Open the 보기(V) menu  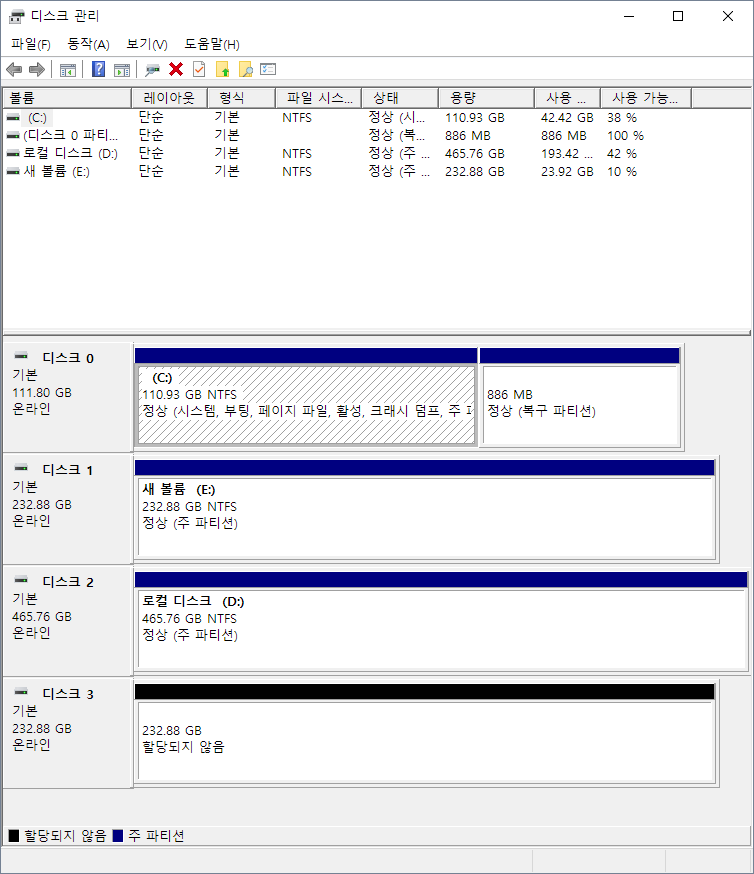[146, 44]
